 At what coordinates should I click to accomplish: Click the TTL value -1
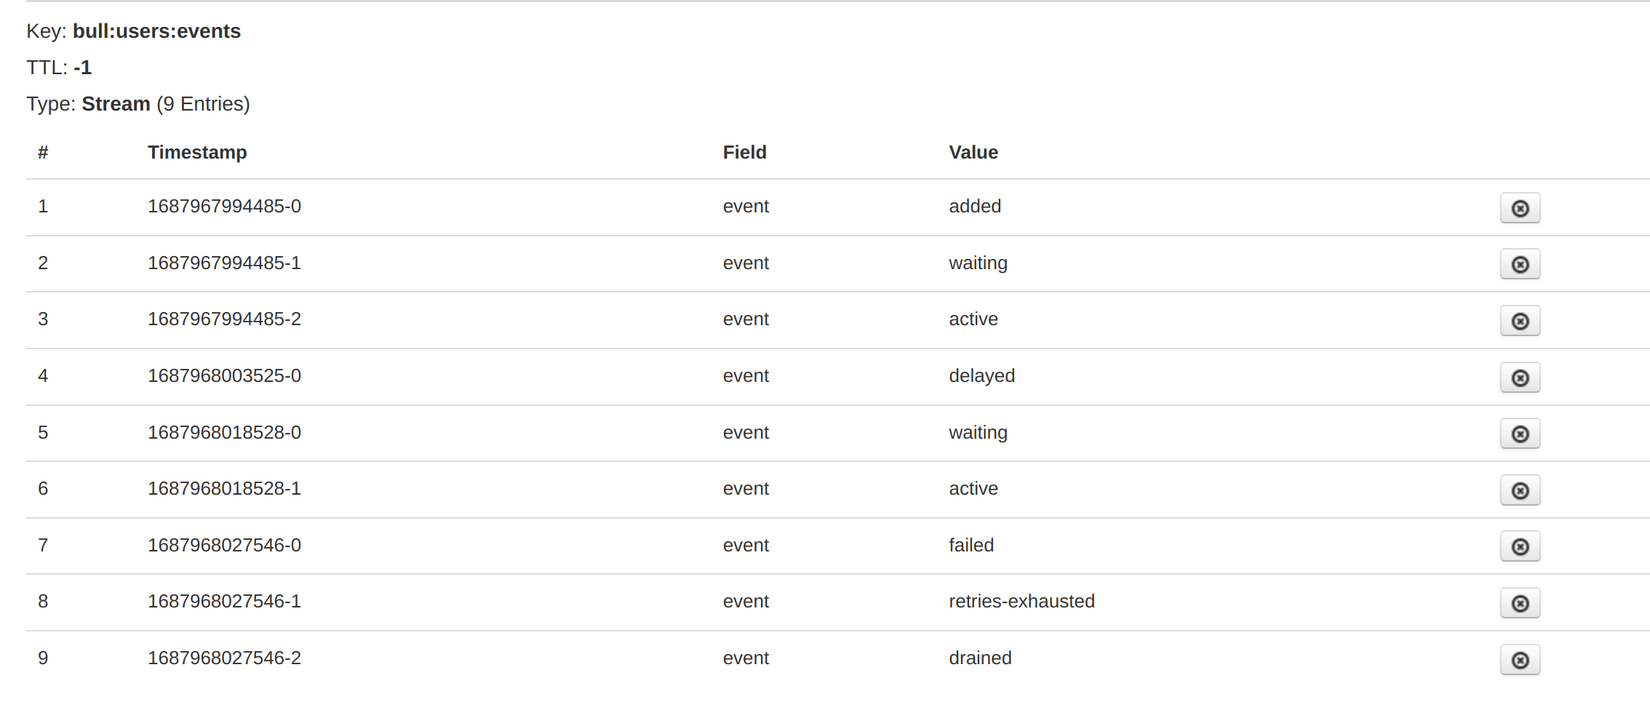click(x=82, y=67)
